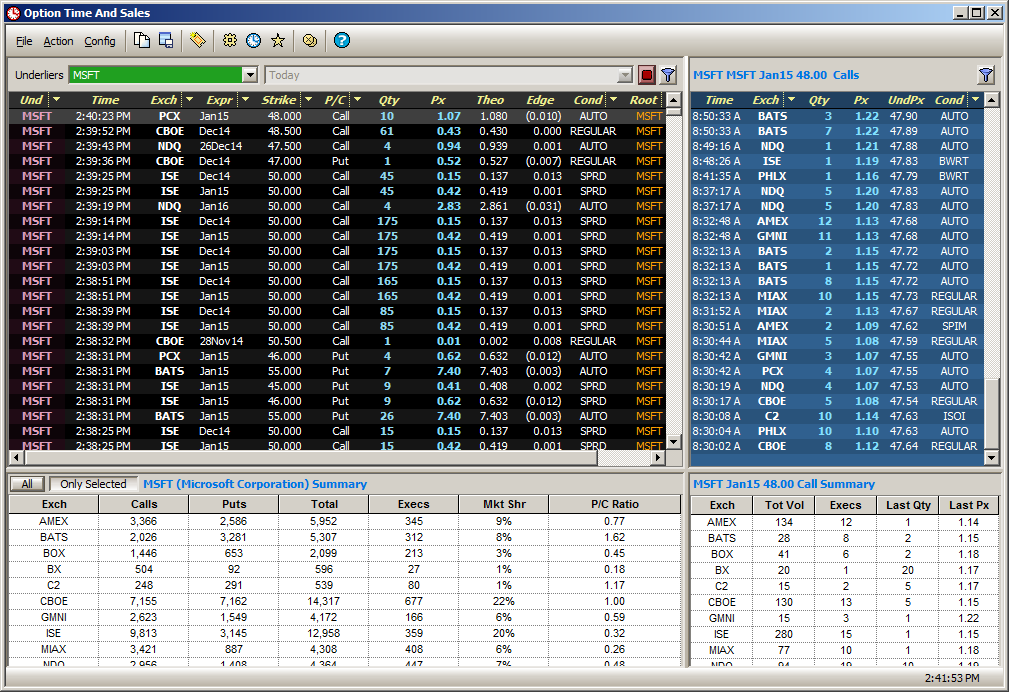This screenshot has height=692, width=1009.
Task: Open settings via the gear icon
Action: [230, 41]
